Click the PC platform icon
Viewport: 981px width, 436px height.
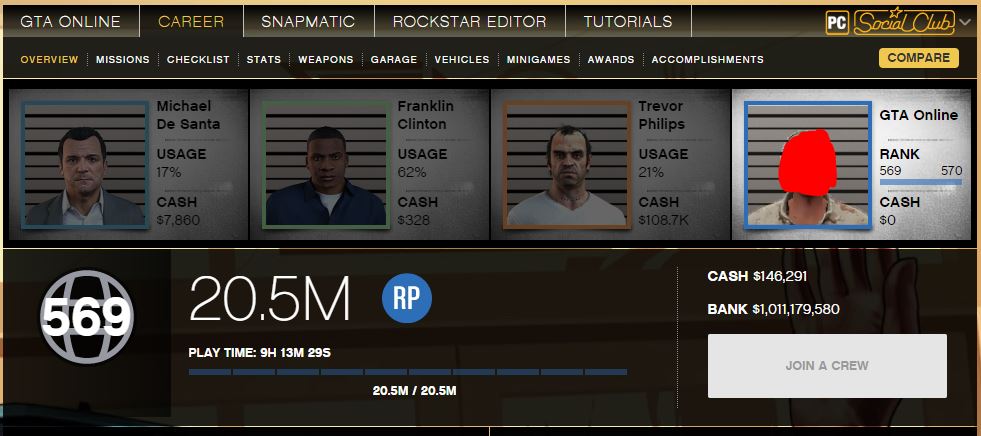point(836,23)
